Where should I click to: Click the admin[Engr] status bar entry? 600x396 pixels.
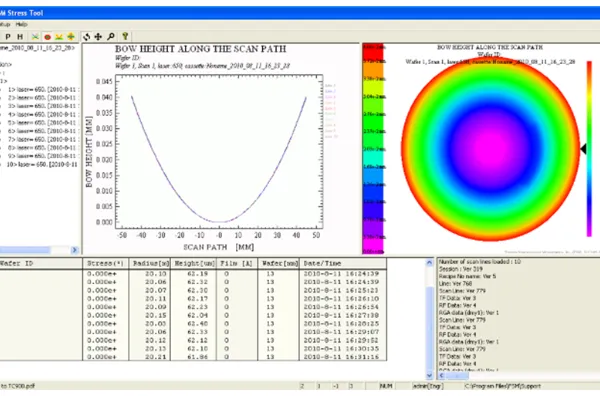[x=428, y=386]
